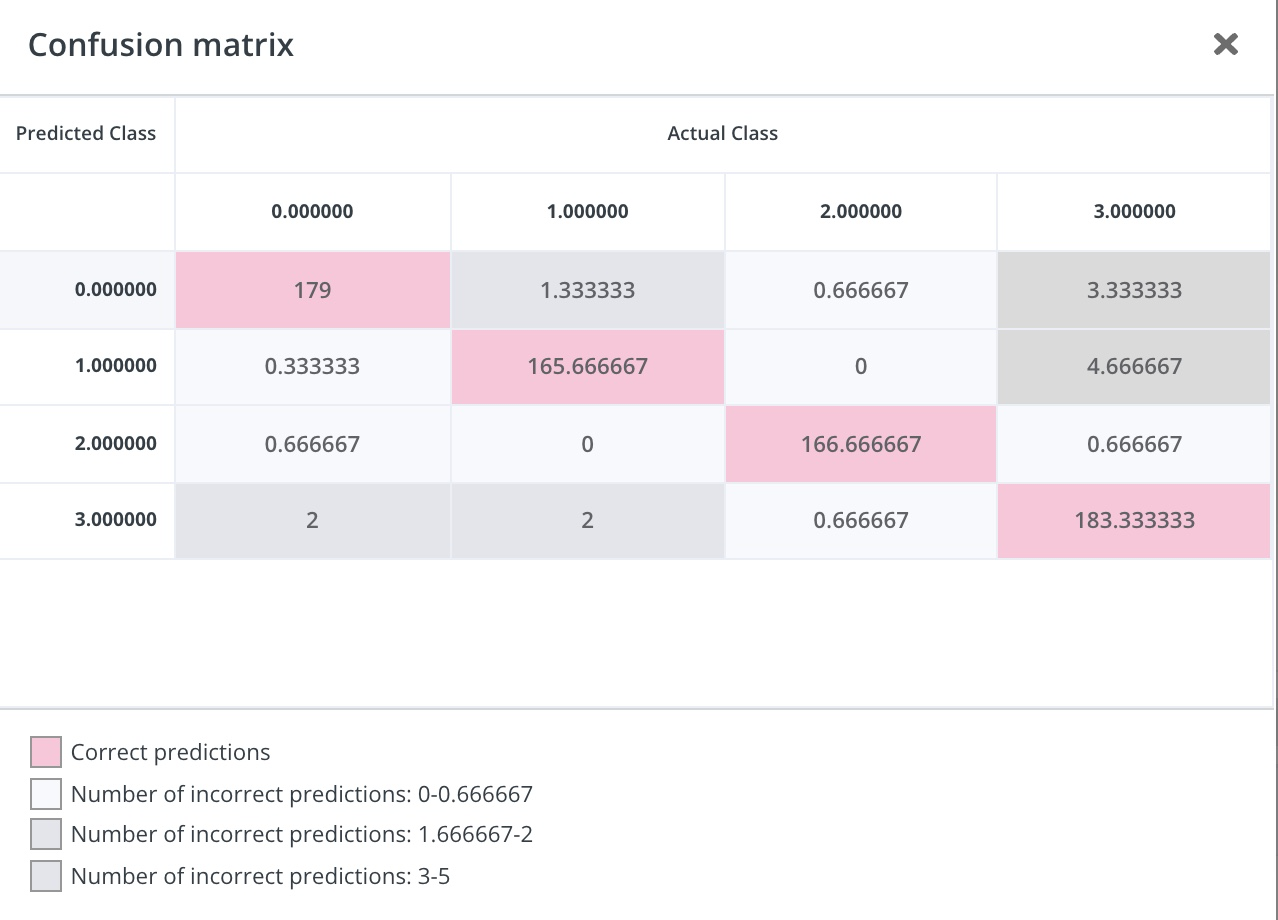
Task: Click the Confusion matrix title
Action: tap(161, 44)
